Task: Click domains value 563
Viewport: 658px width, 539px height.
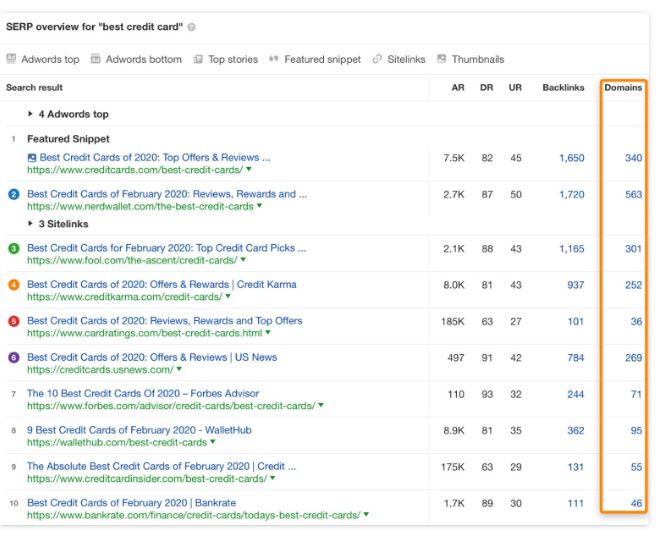Action: [x=634, y=194]
